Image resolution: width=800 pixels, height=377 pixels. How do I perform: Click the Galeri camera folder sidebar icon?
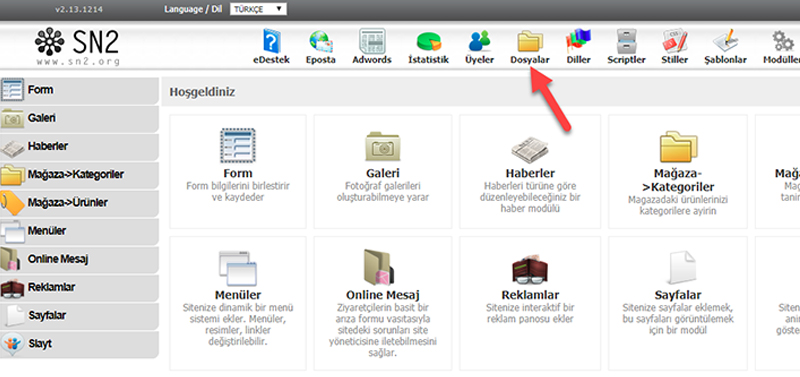pyautogui.click(x=12, y=118)
